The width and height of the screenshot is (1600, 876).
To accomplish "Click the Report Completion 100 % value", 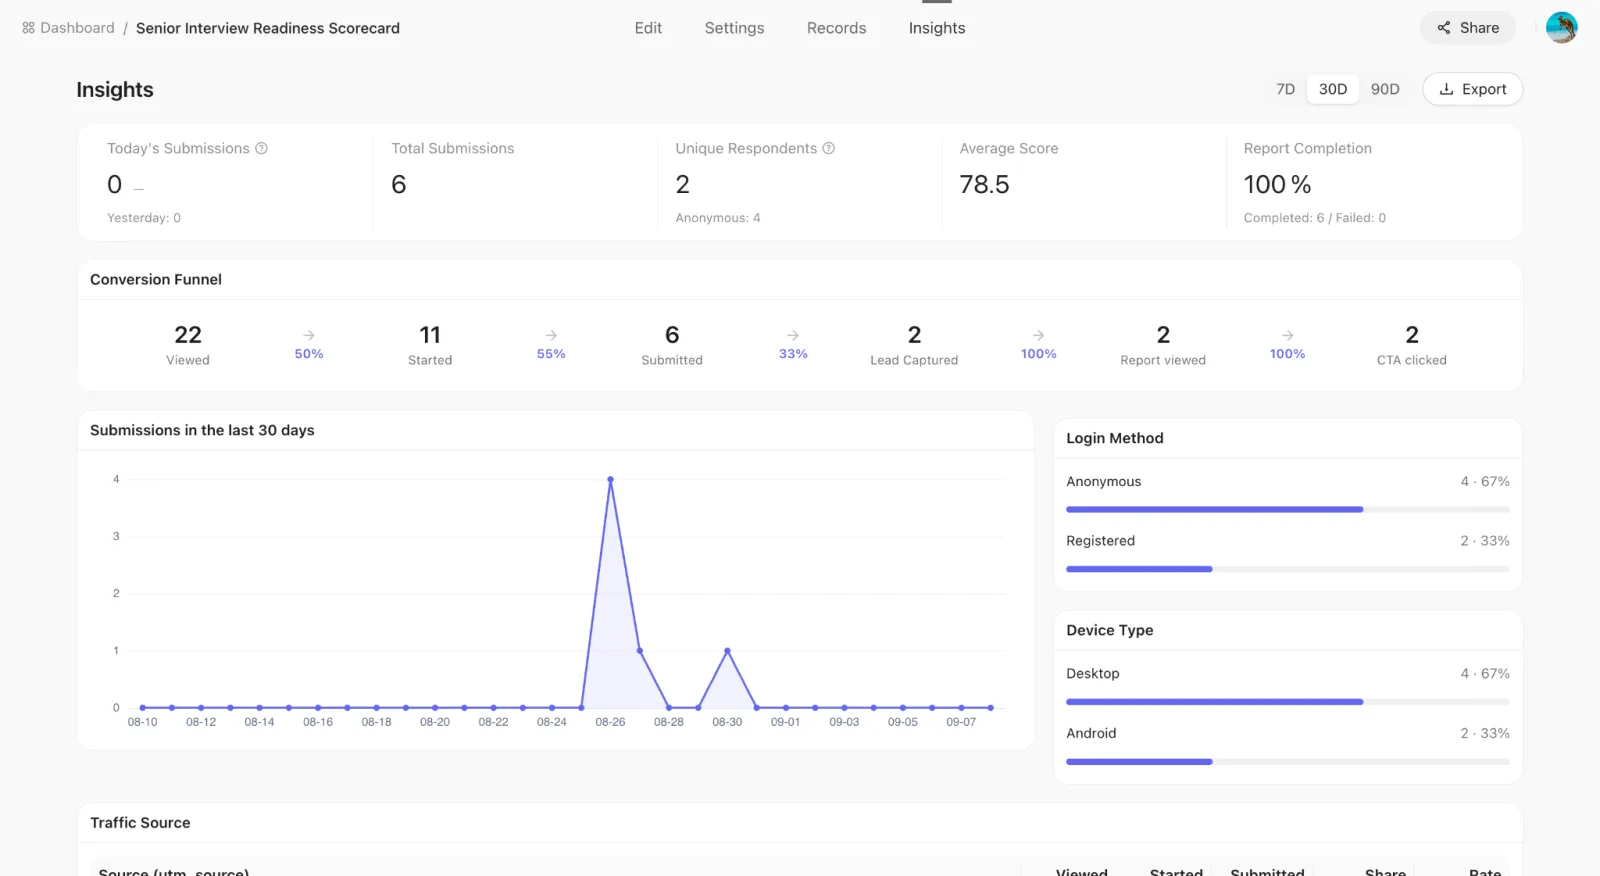I will 1277,185.
